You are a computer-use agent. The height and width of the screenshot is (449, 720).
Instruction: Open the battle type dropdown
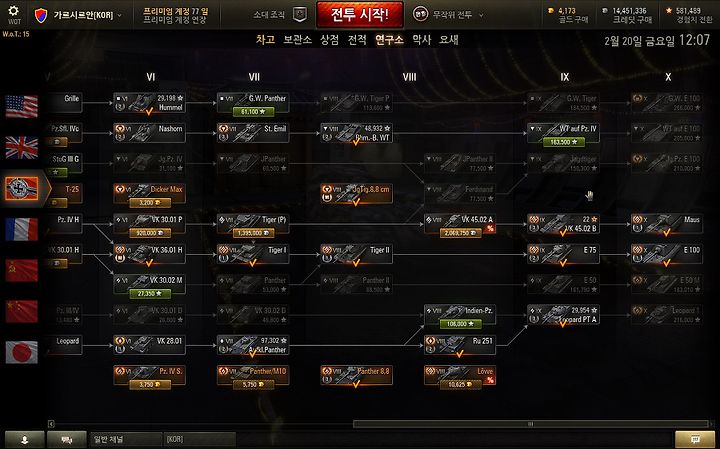coord(448,15)
